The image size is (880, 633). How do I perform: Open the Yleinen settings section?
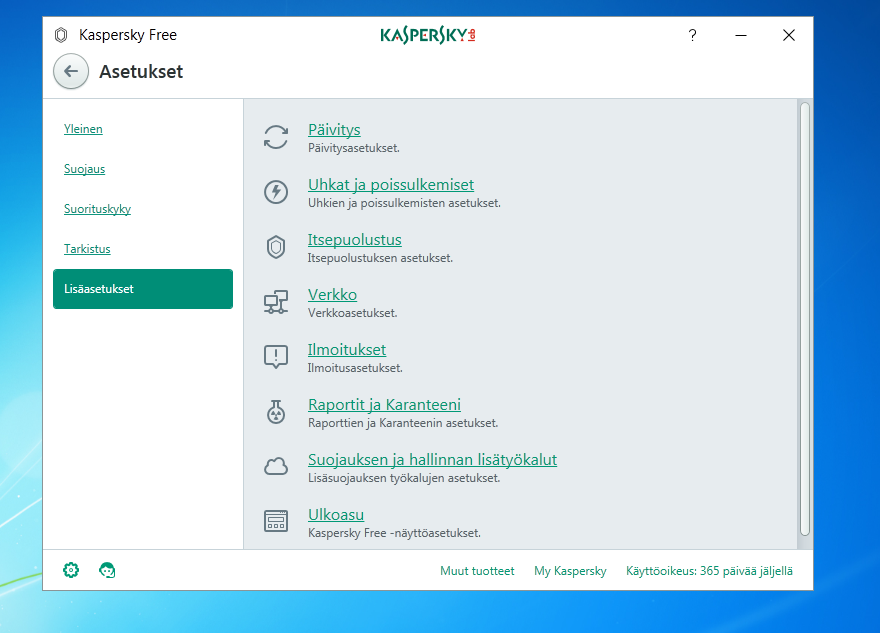83,129
